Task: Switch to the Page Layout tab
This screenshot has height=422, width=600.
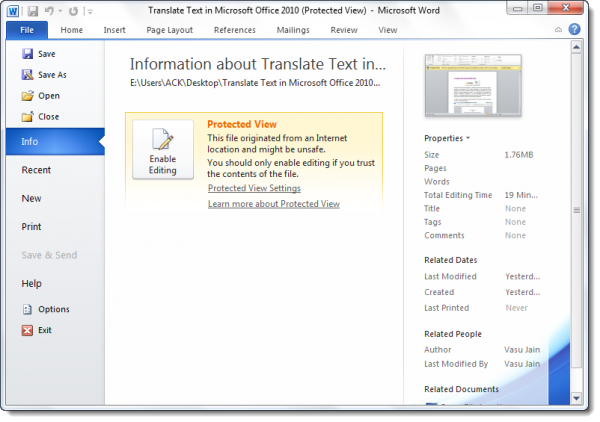Action: pyautogui.click(x=170, y=30)
